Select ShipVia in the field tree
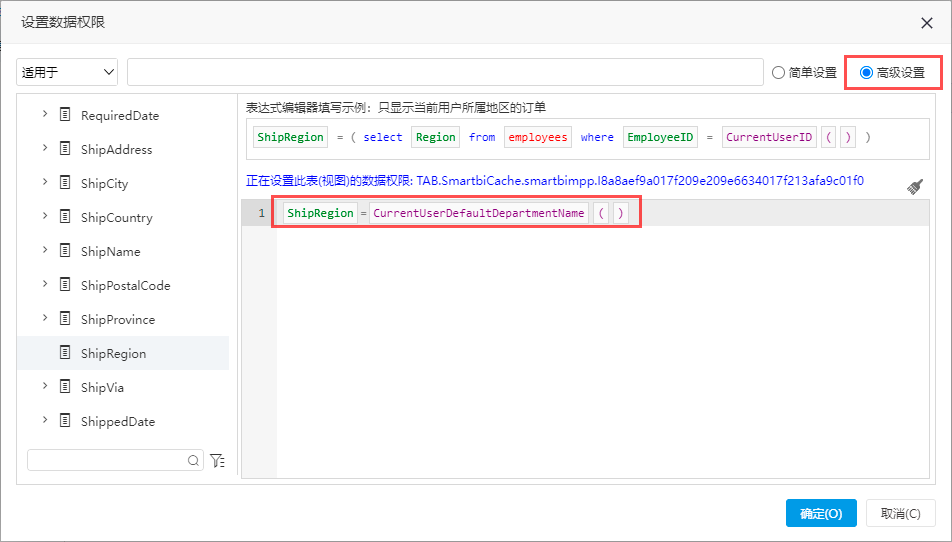 (102, 387)
